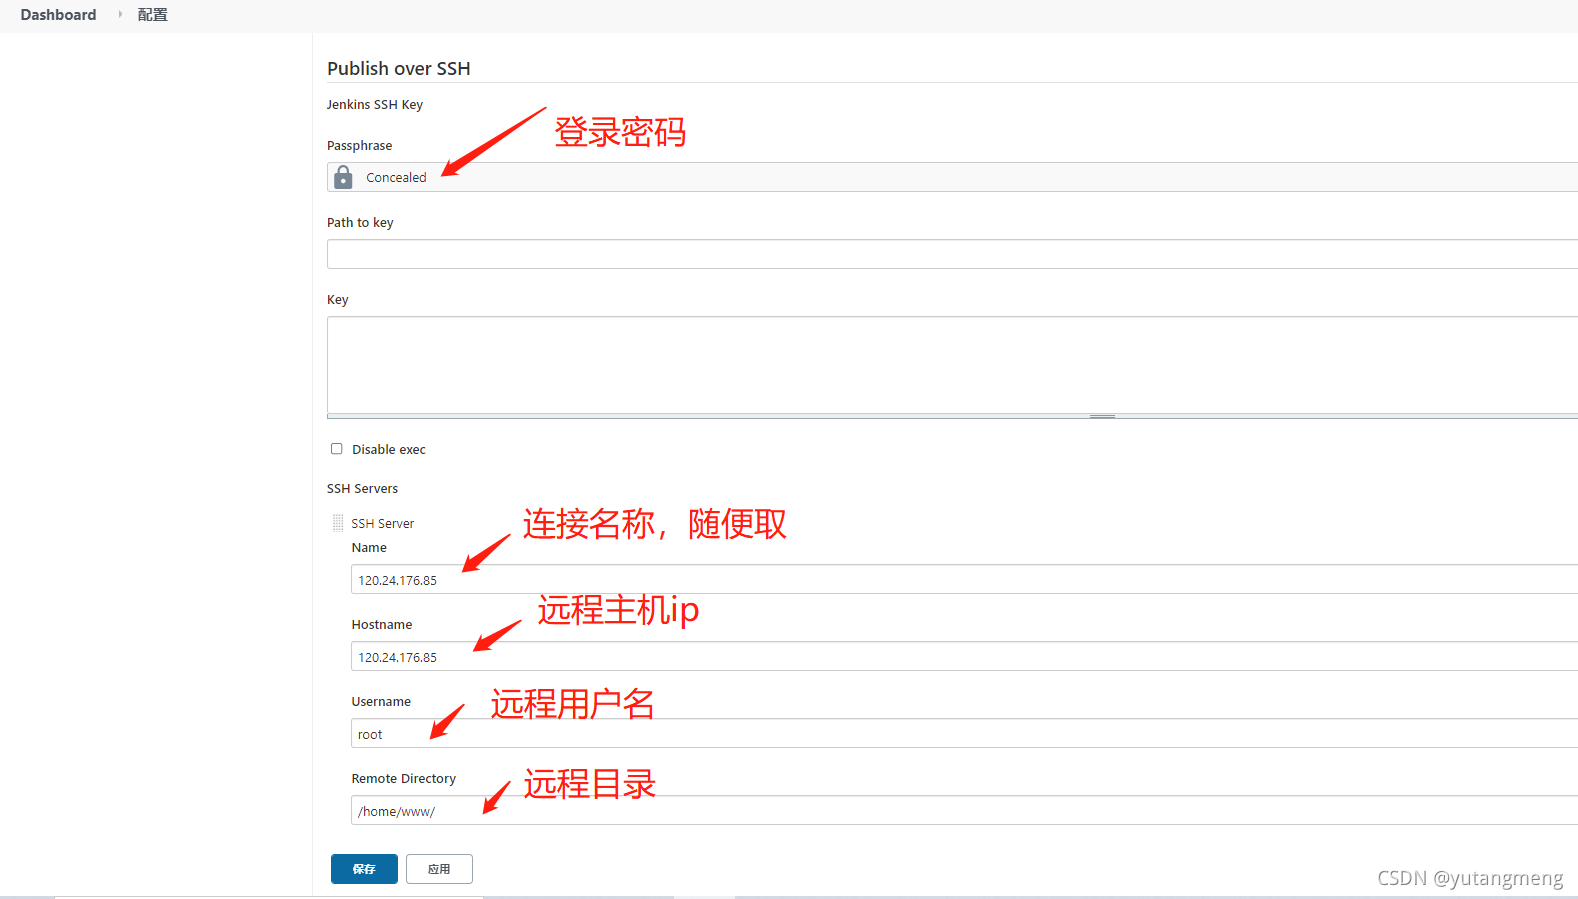Click the SSH Server drag handle icon
Image resolution: width=1578 pixels, height=899 pixels.
click(338, 523)
